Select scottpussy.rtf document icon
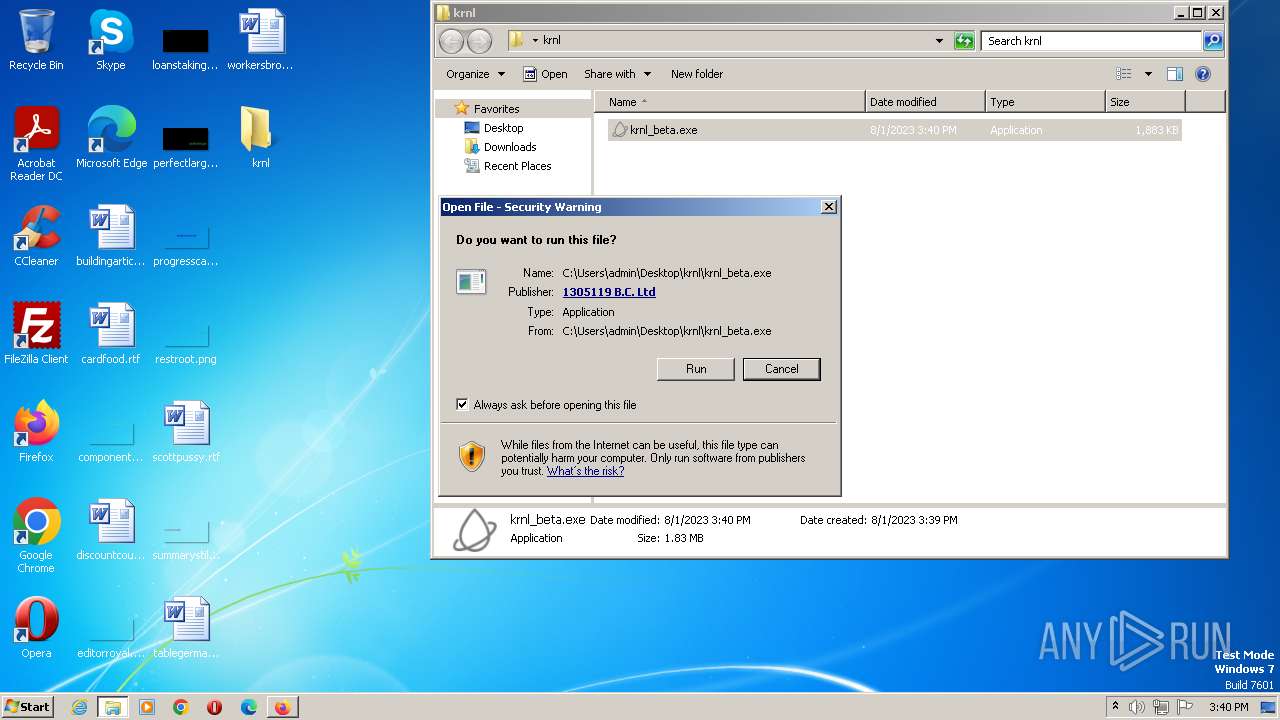Viewport: 1280px width, 720px height. coord(186,431)
